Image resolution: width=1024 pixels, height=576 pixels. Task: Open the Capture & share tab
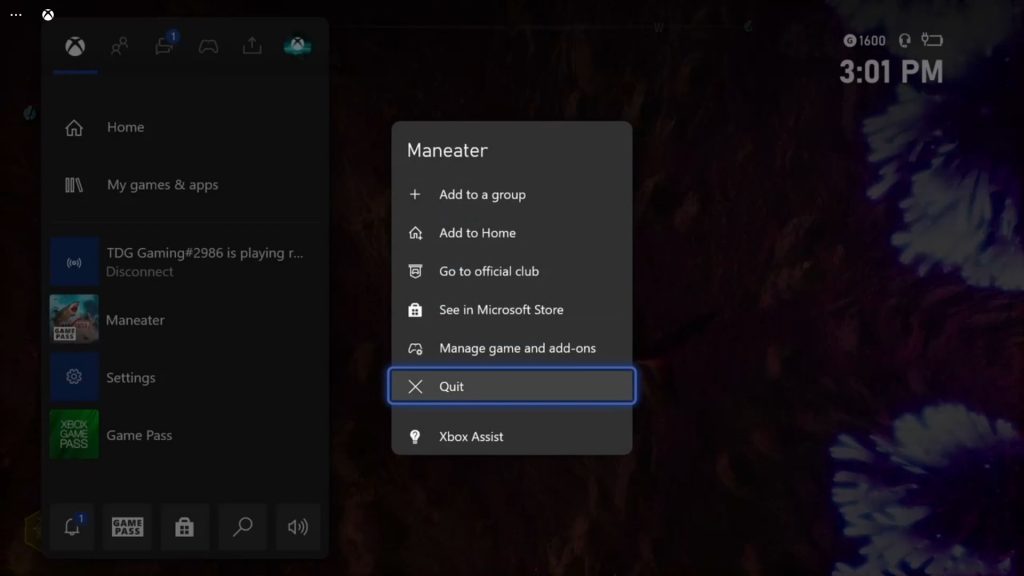coord(252,46)
